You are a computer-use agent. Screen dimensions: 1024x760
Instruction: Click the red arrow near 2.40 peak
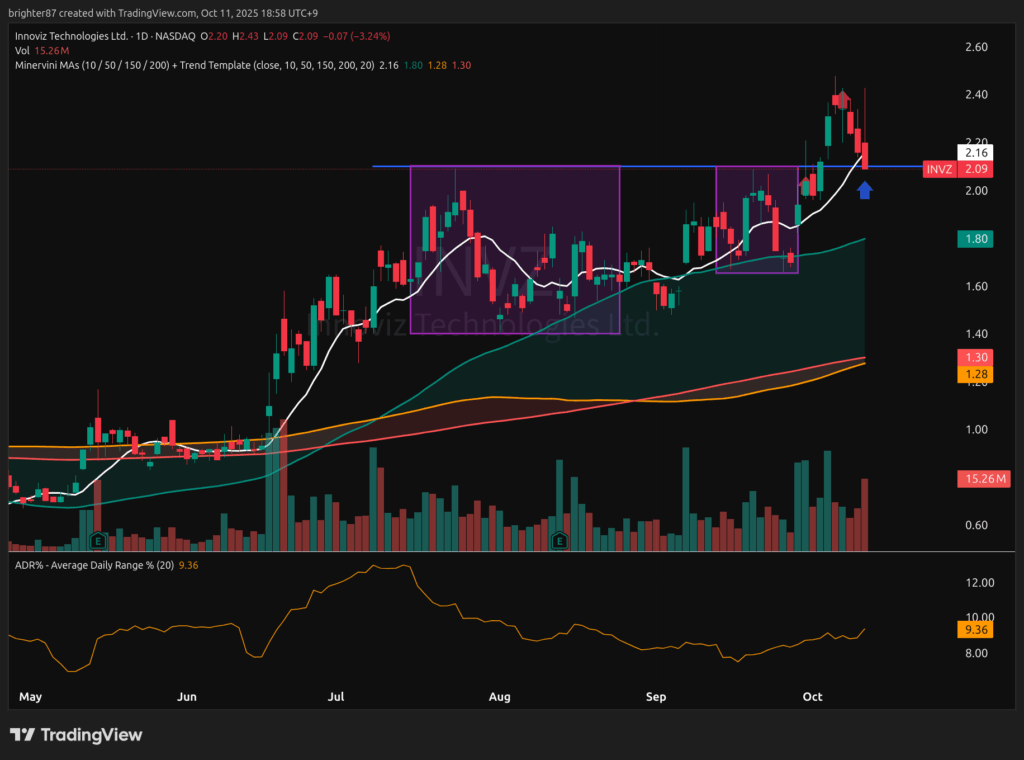[x=843, y=98]
